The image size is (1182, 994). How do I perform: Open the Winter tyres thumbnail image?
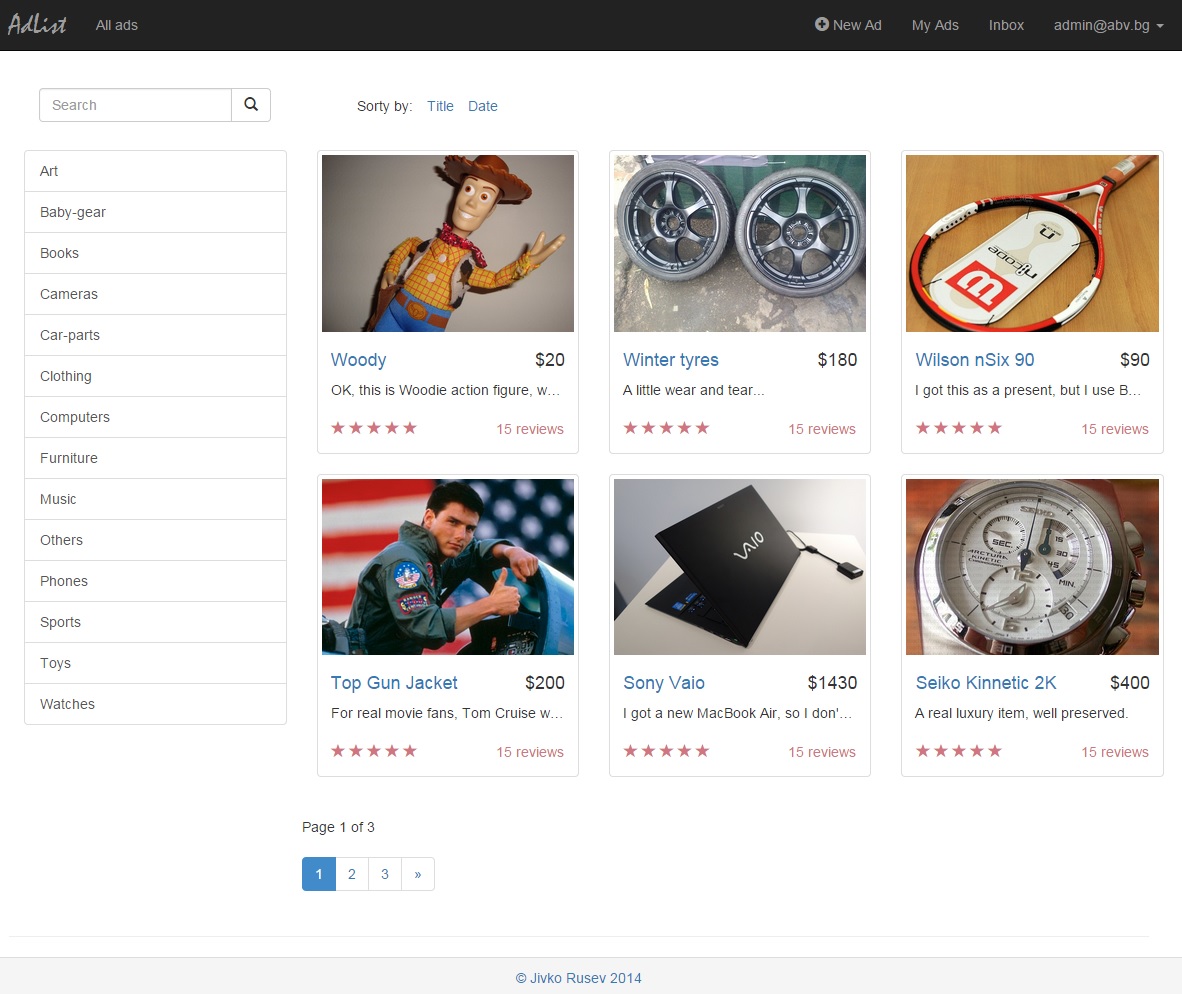pos(740,243)
